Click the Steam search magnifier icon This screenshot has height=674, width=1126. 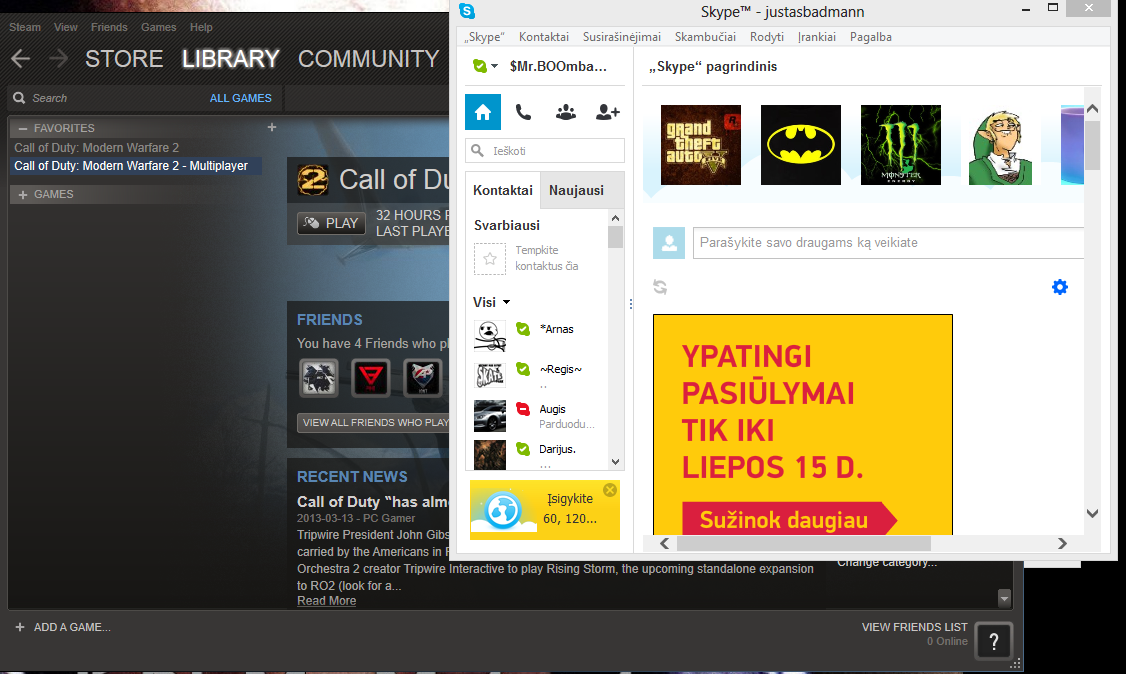pos(19,98)
